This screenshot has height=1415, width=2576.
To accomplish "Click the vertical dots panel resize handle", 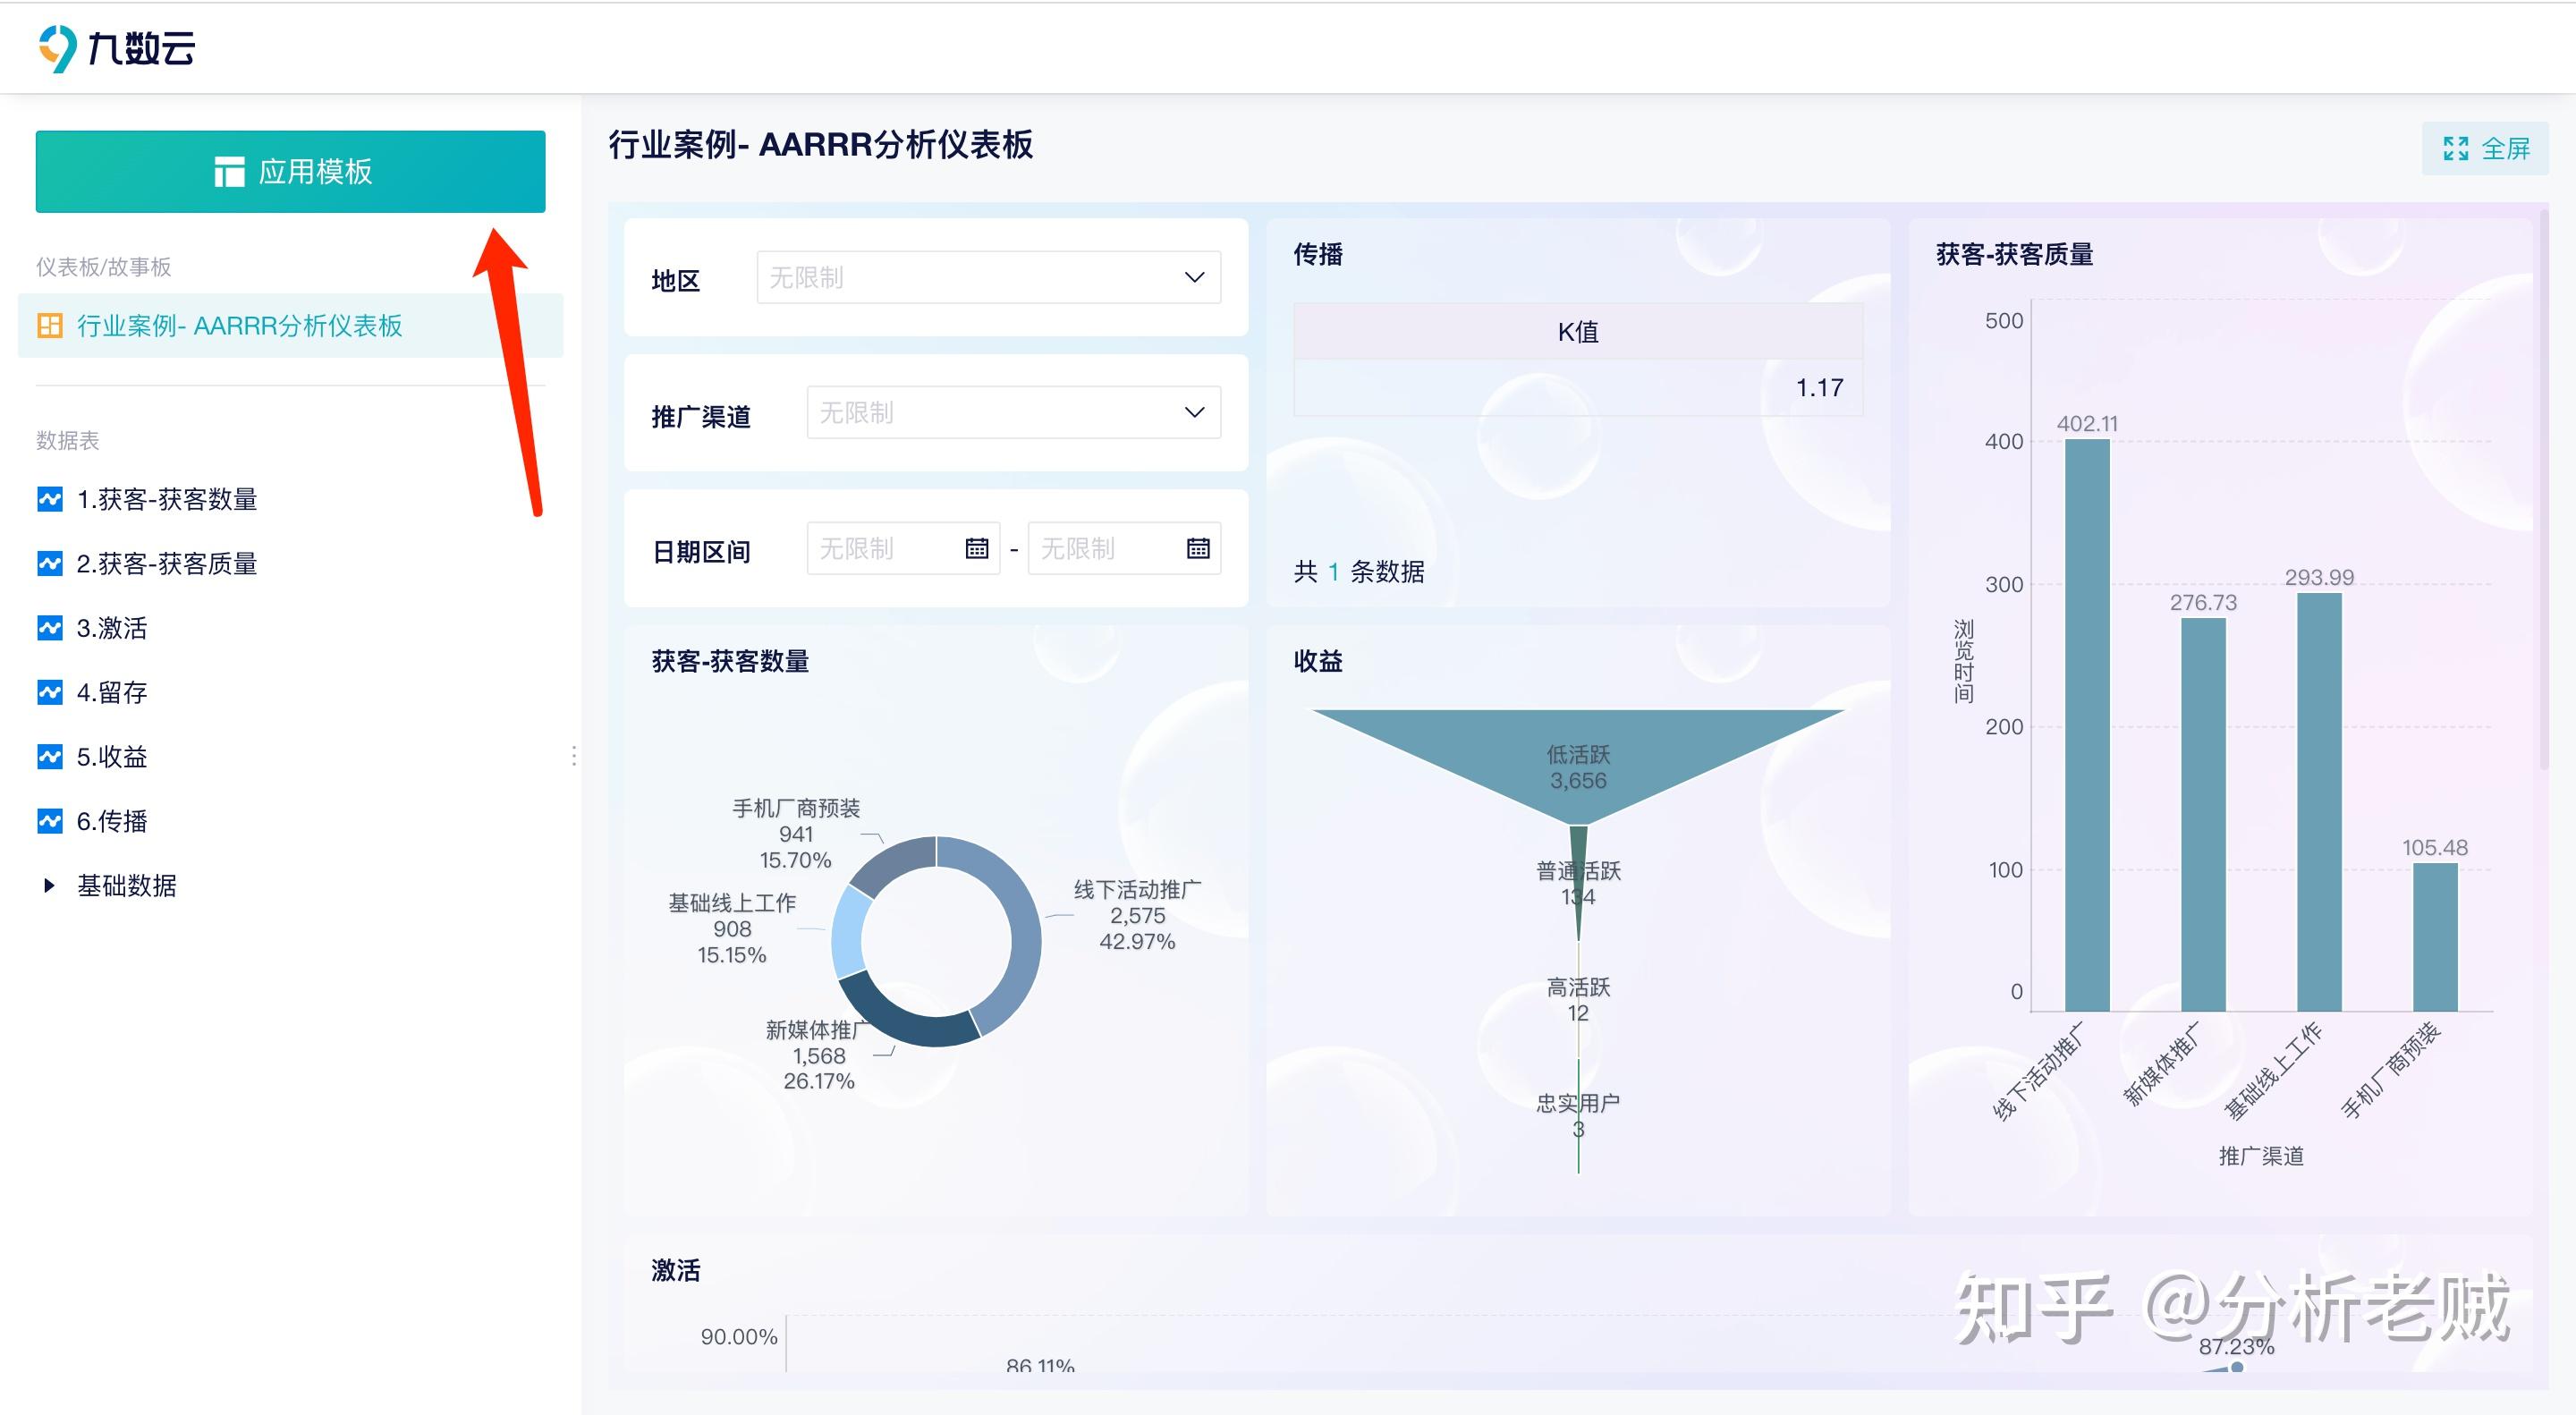I will (576, 757).
